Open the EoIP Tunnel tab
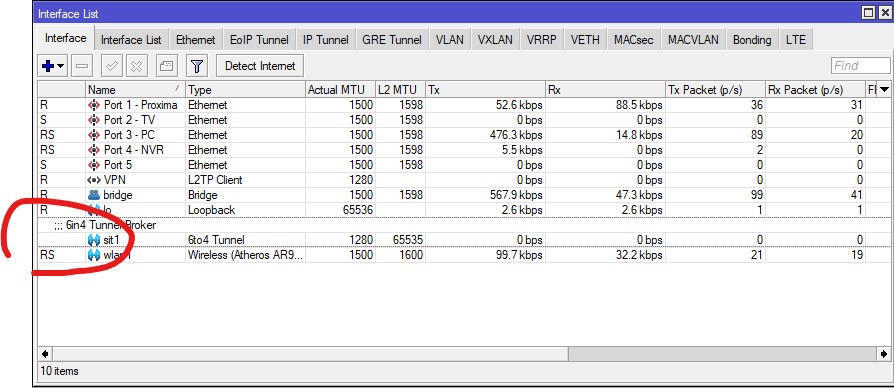This screenshot has height=388, width=894. (259, 40)
